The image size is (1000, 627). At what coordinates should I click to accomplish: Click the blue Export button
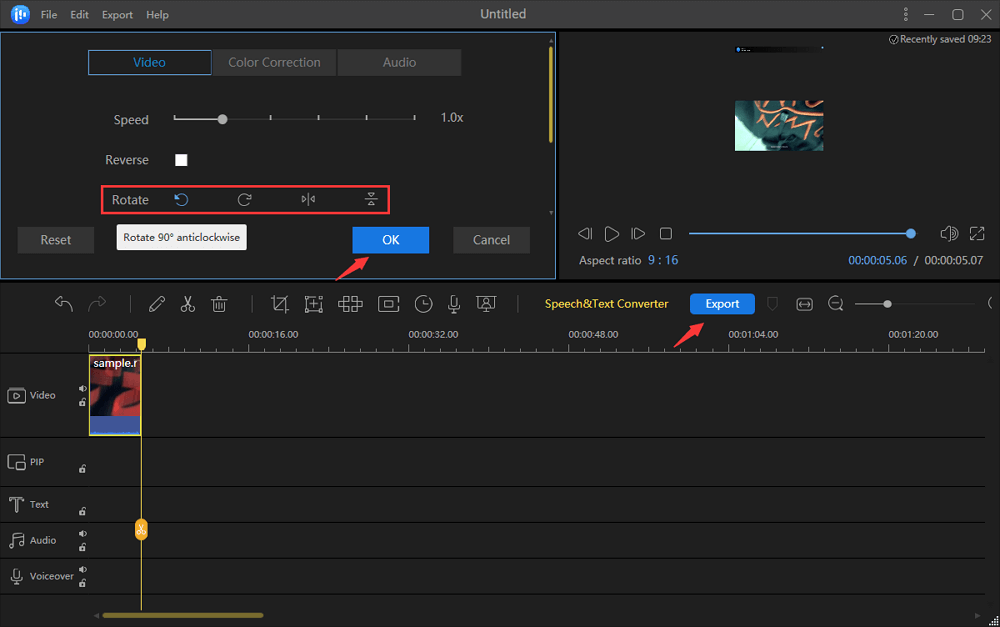coord(722,304)
